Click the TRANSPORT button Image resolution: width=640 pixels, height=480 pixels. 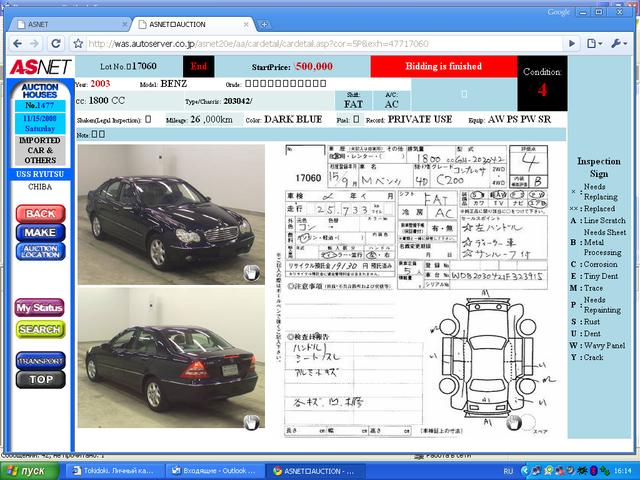point(40,361)
